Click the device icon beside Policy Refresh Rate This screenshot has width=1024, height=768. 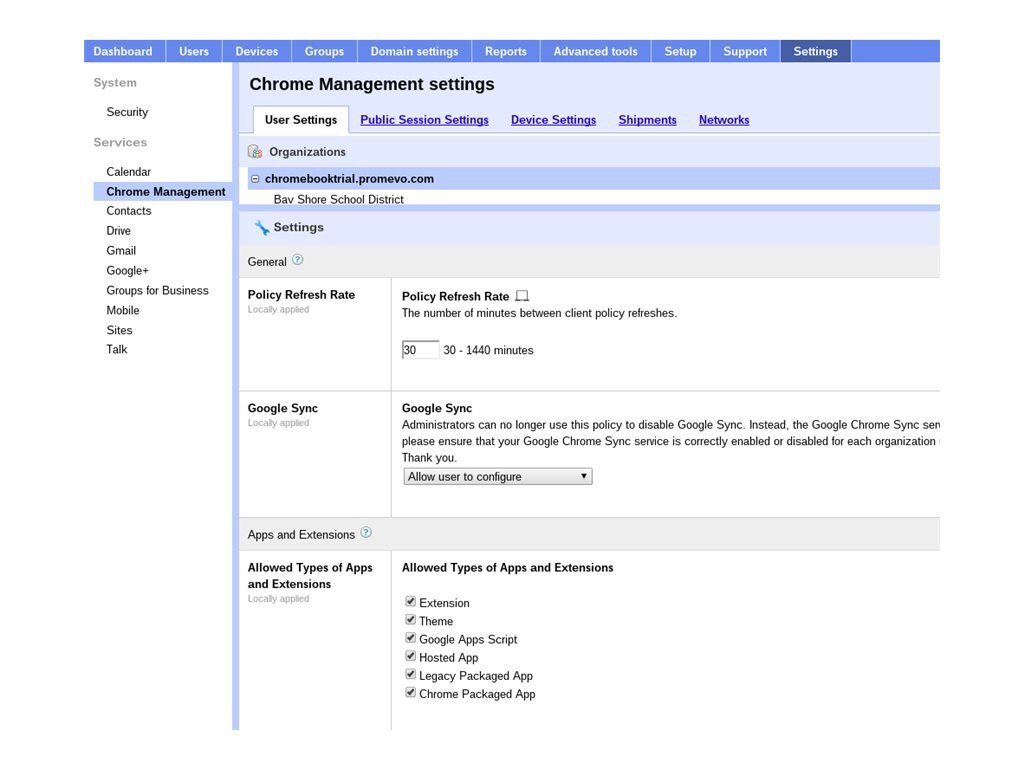click(x=521, y=296)
